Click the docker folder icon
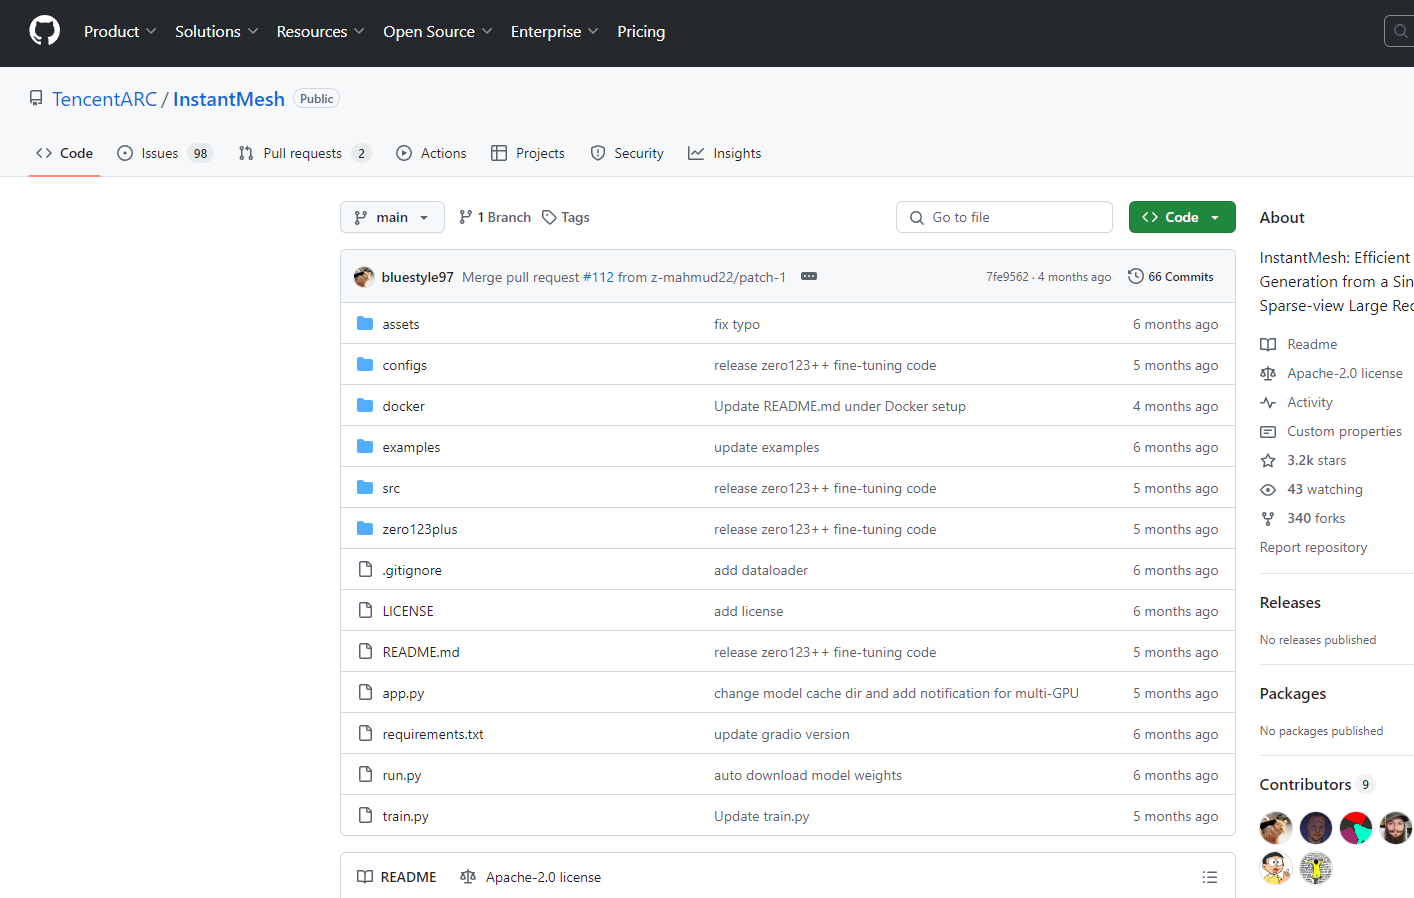This screenshot has height=898, width=1414. [x=365, y=406]
